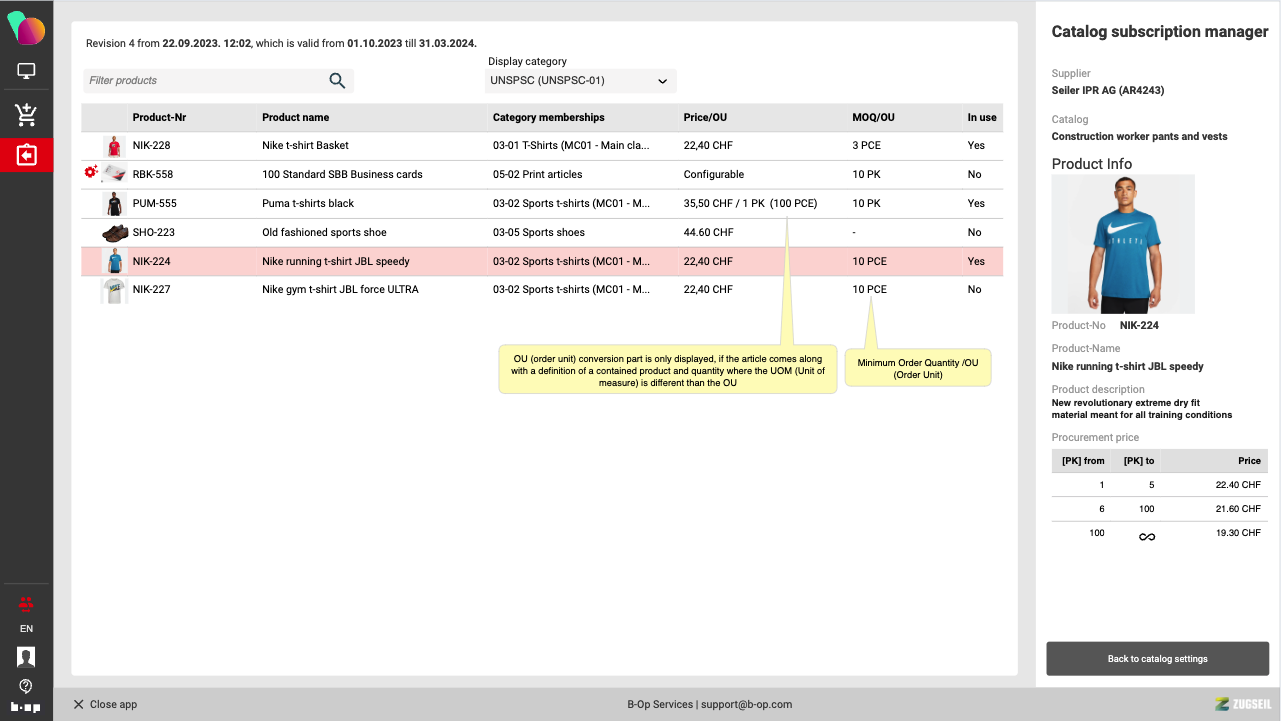Screen dimensions: 1281x721
Task: Open the monitor dashboard icon in sidebar
Action: pos(26,71)
